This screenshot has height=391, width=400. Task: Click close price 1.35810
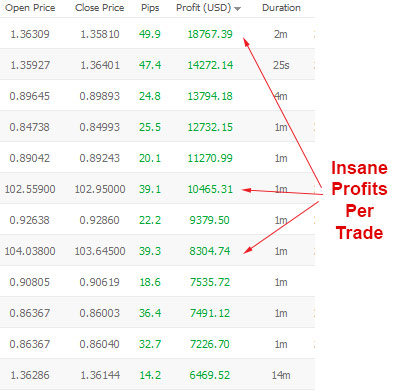point(100,34)
